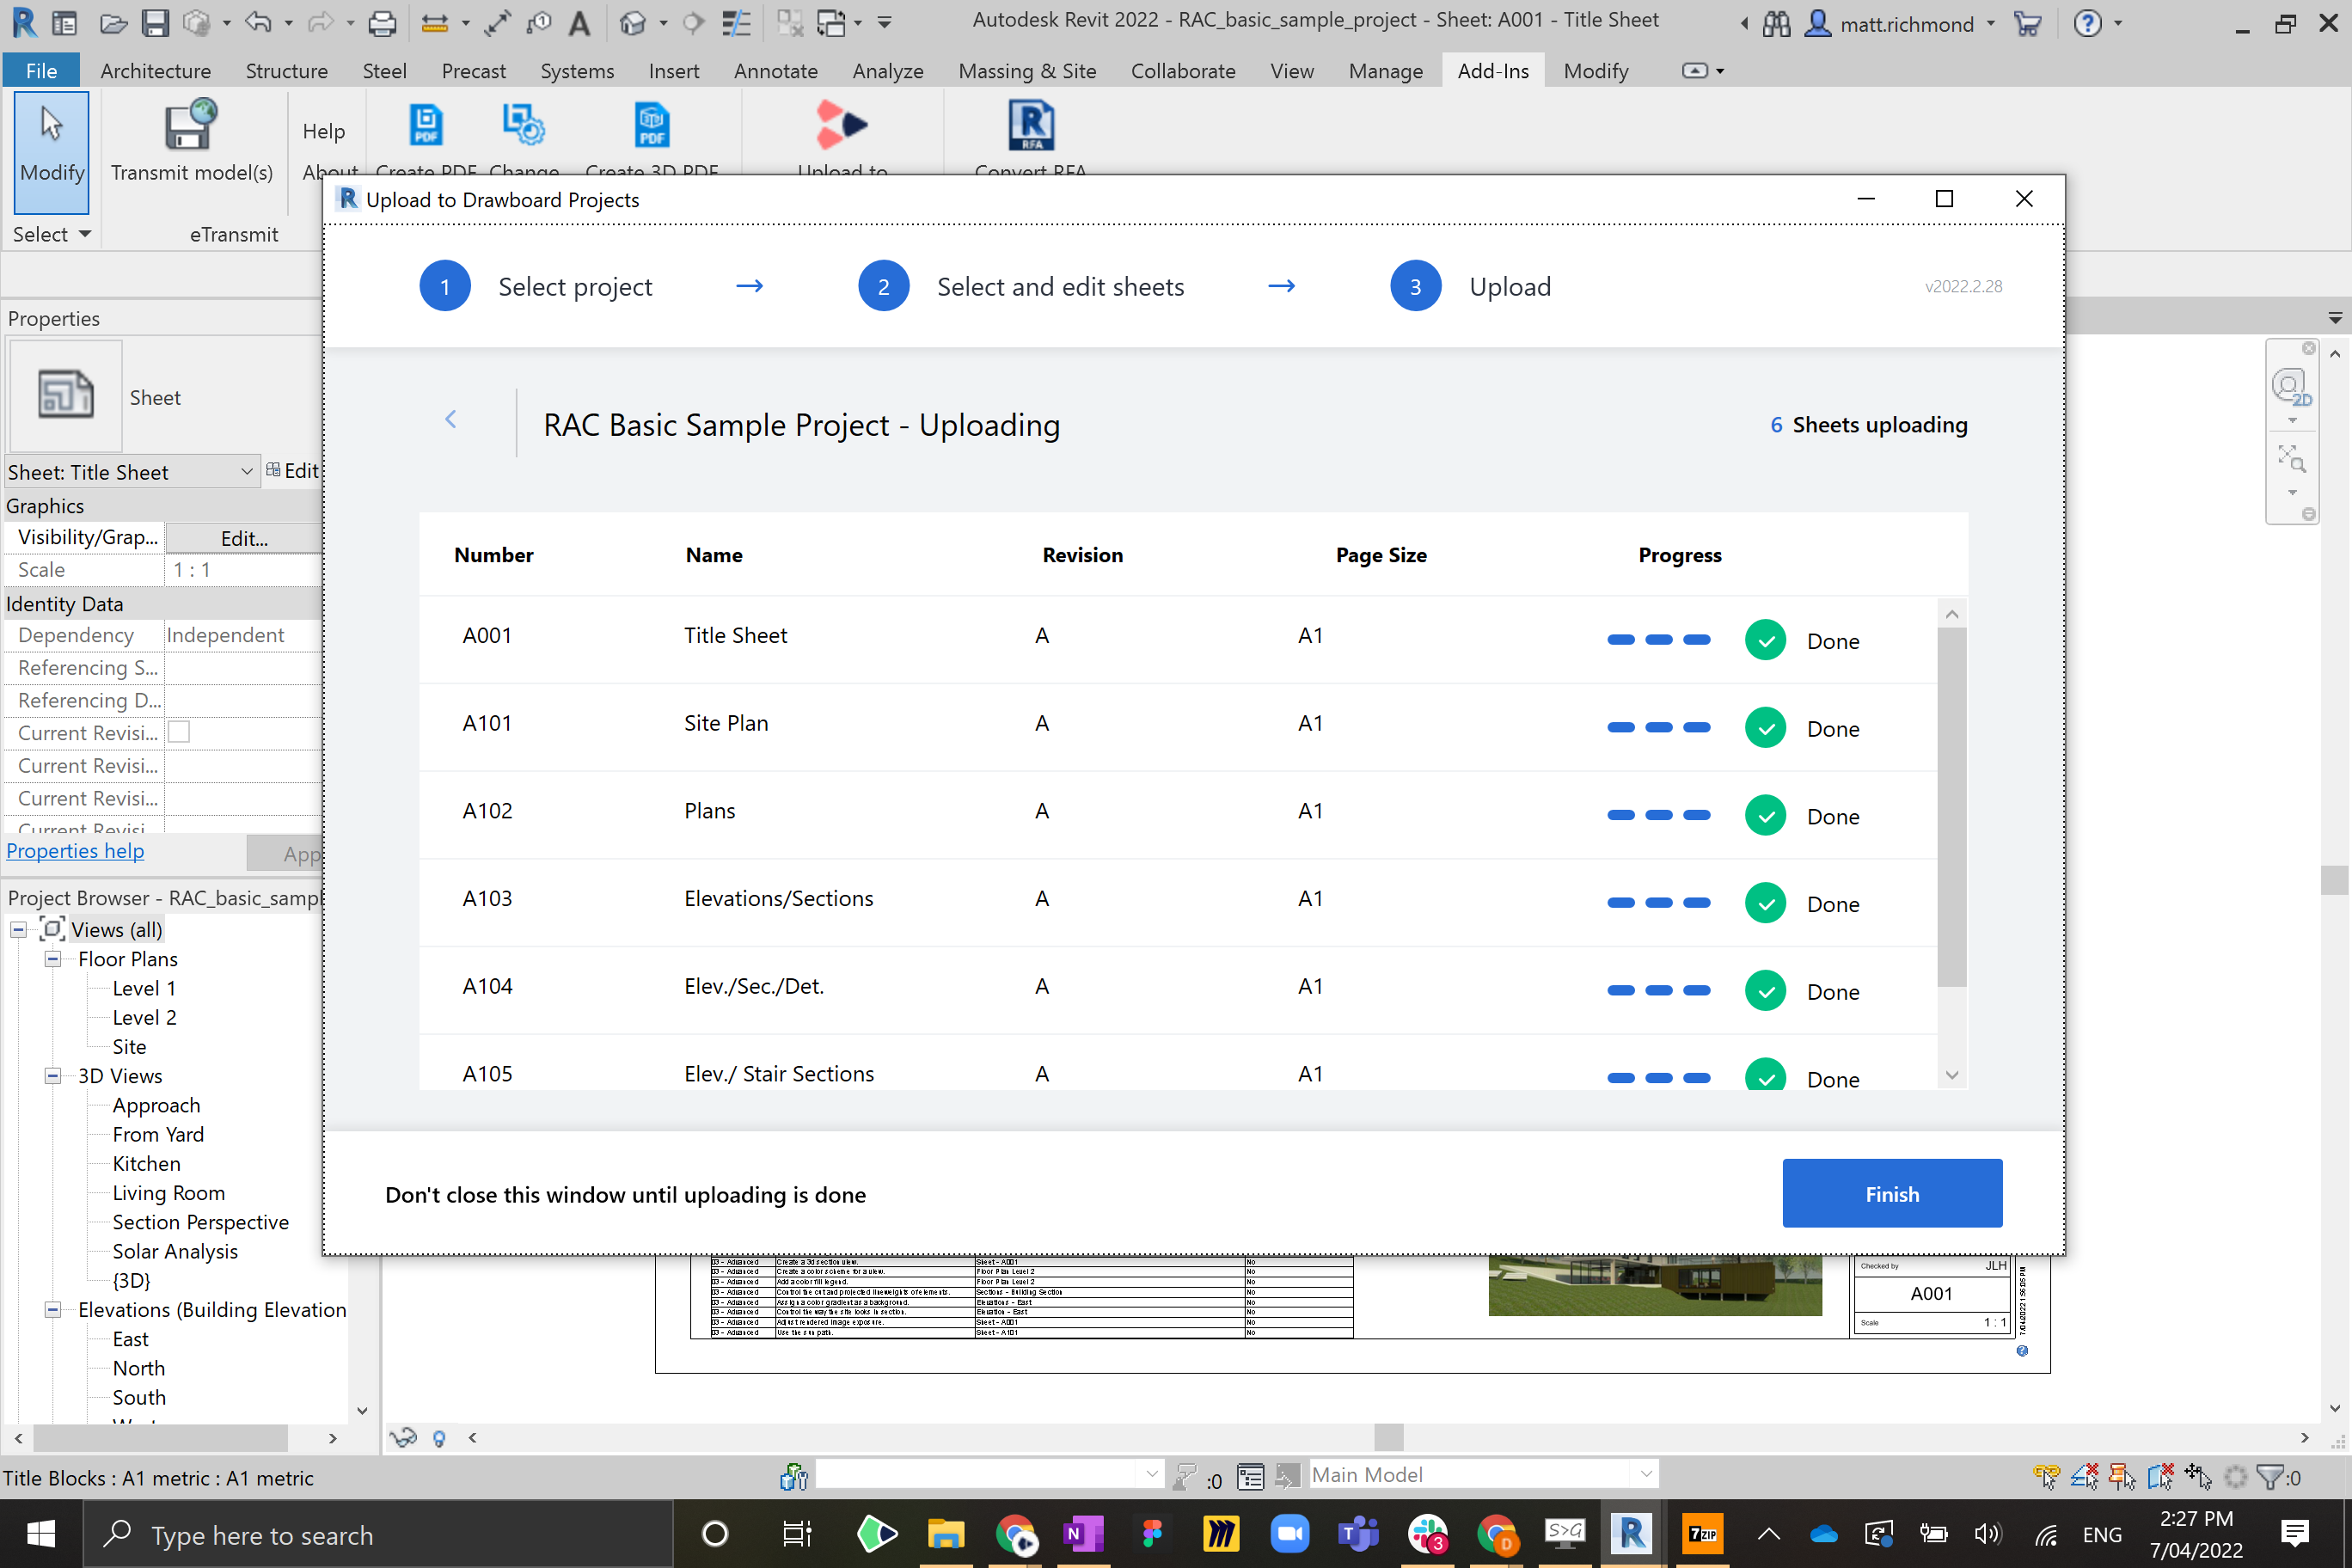Click the Print icon in quick access toolbar
This screenshot has width=2352, height=1568.
coord(382,22)
